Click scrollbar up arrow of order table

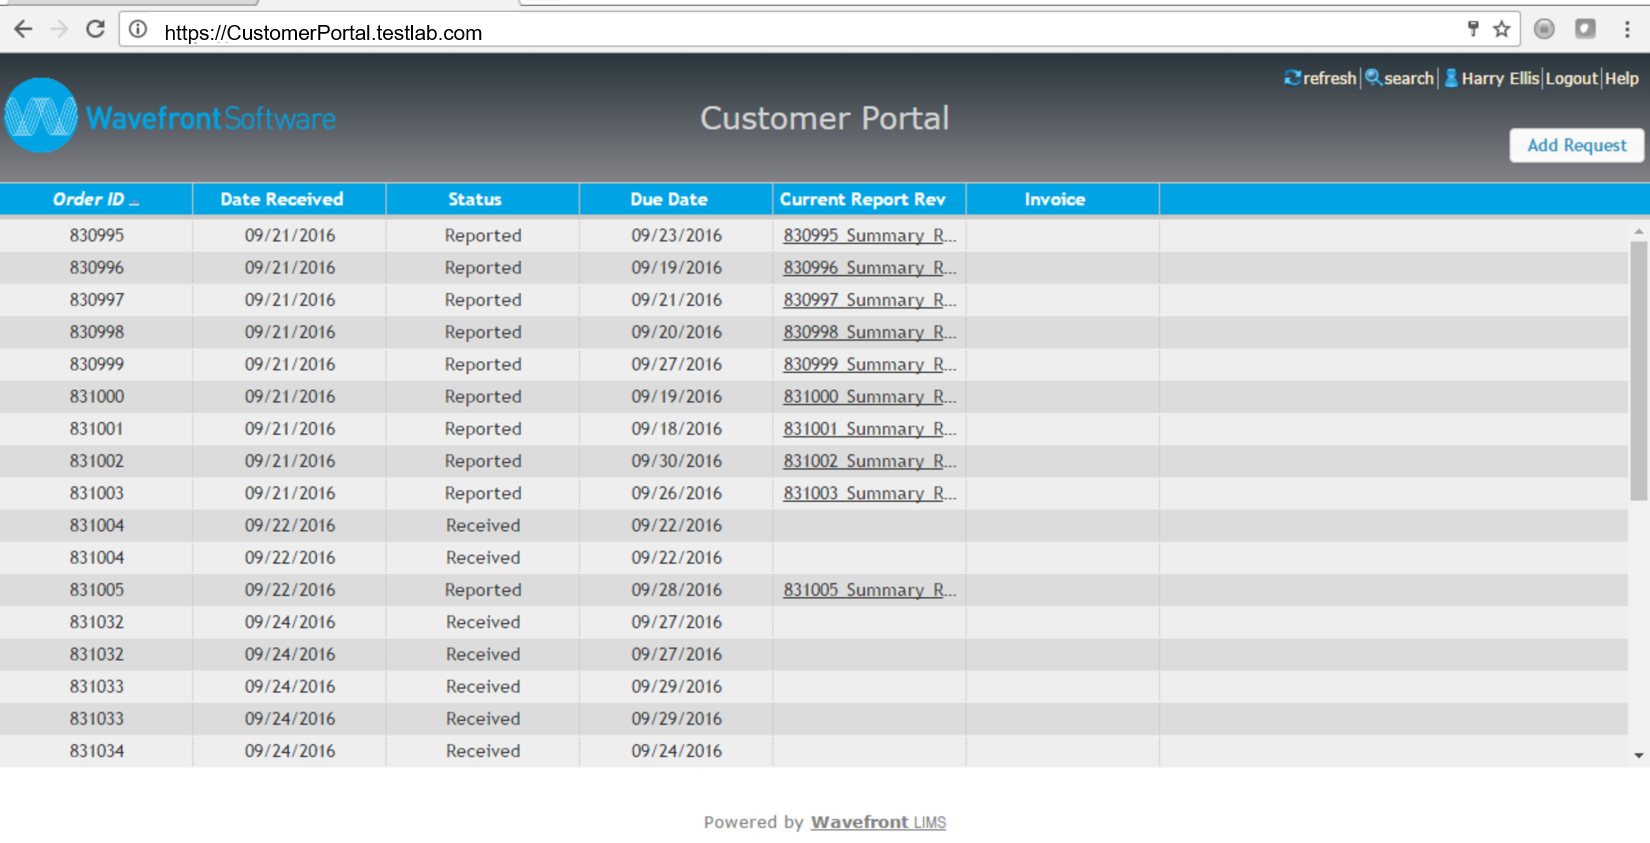click(x=1638, y=231)
